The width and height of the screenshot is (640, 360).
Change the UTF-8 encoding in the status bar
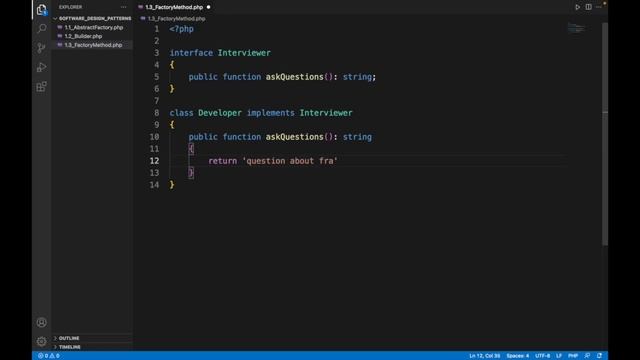542,356
